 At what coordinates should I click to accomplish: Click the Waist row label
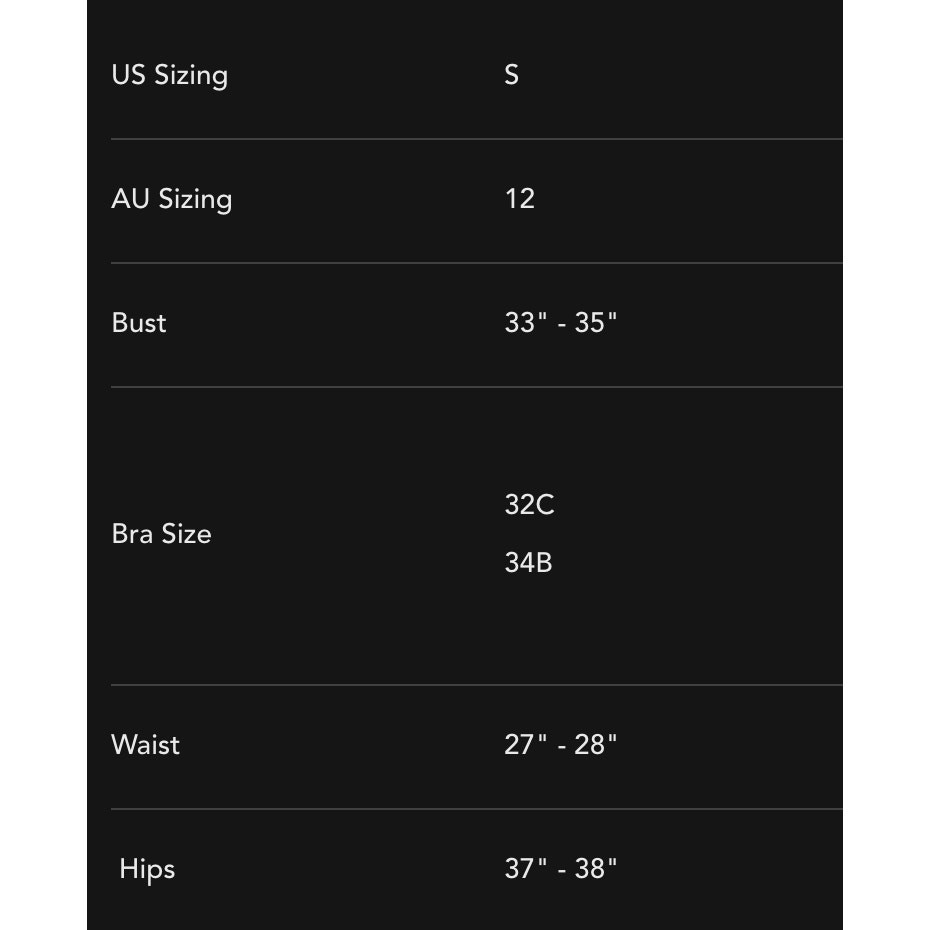pyautogui.click(x=145, y=745)
